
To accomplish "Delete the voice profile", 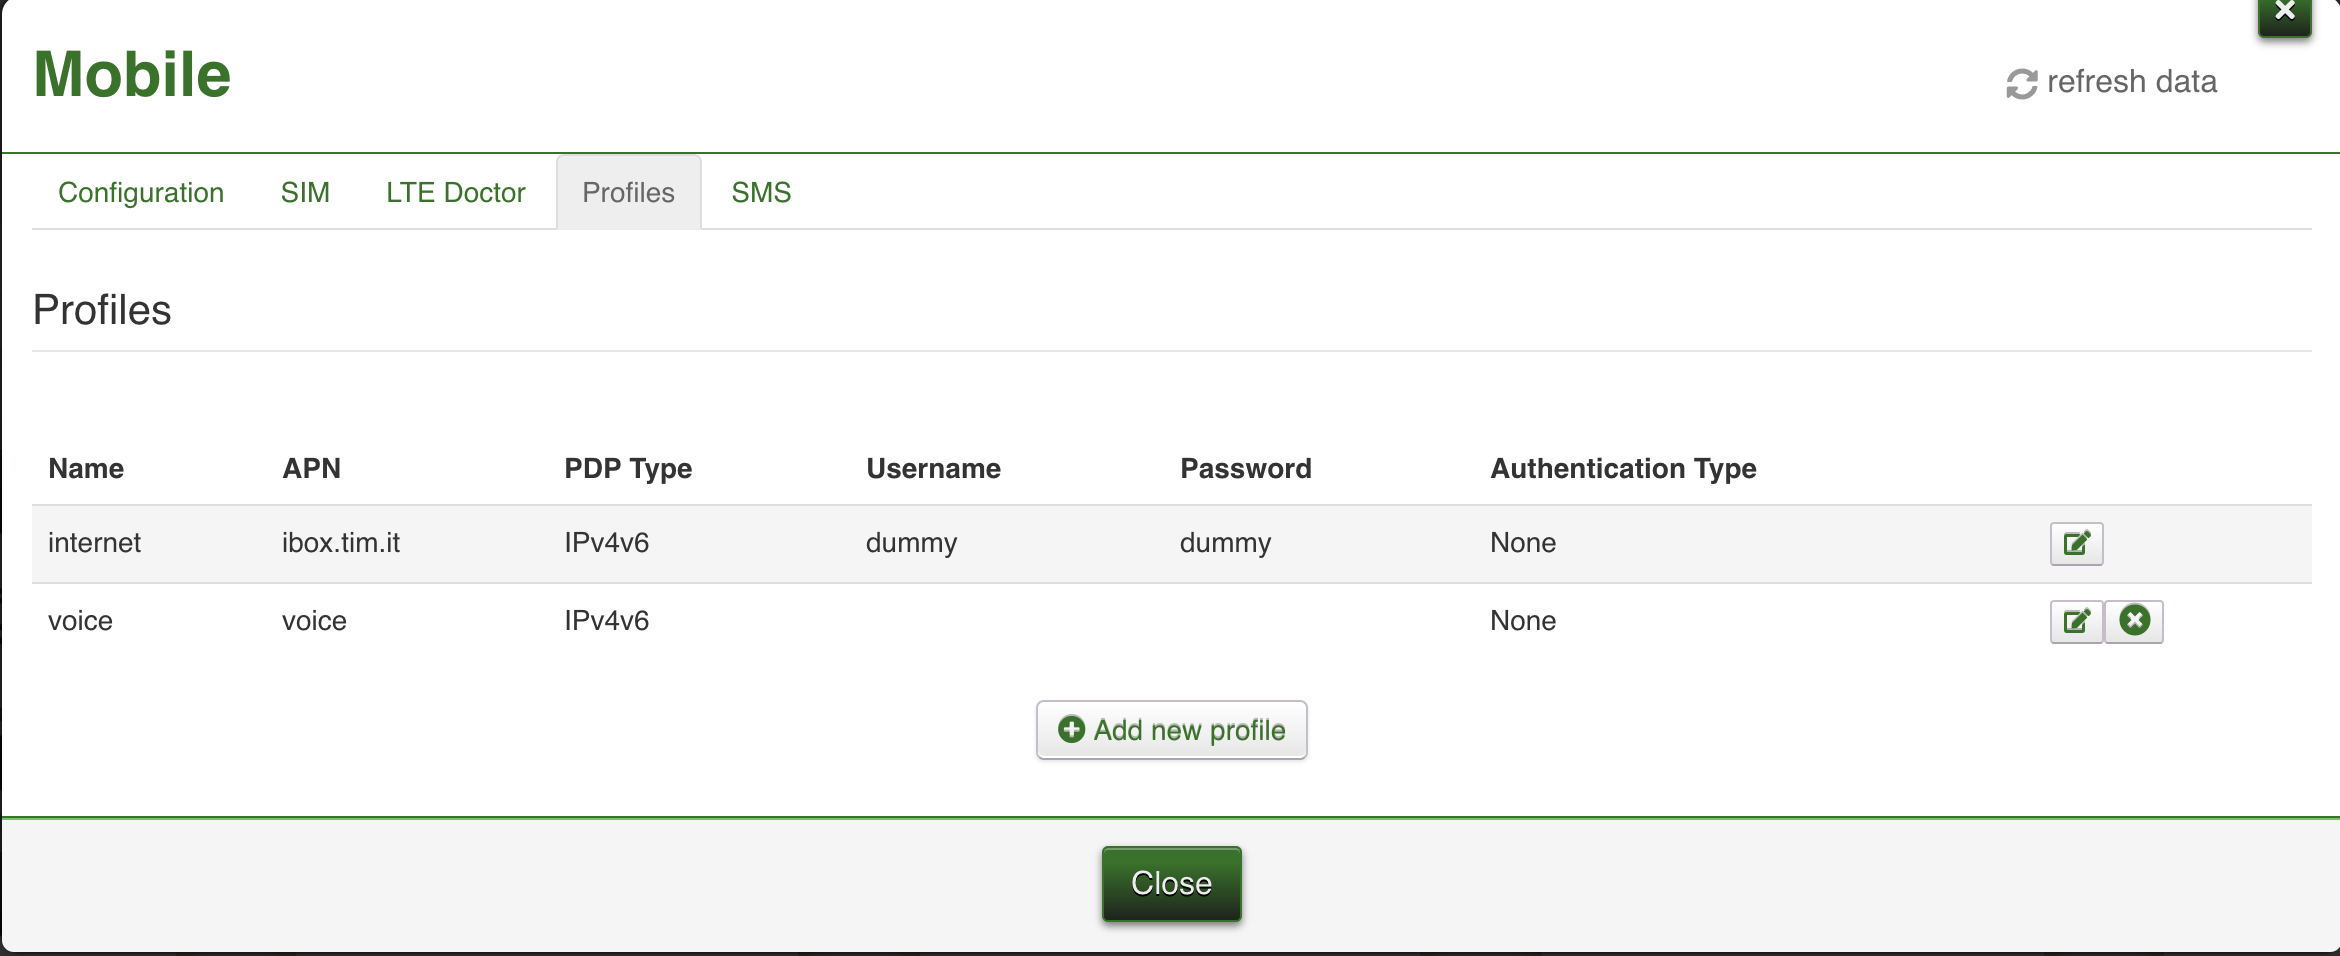I will tap(2134, 621).
